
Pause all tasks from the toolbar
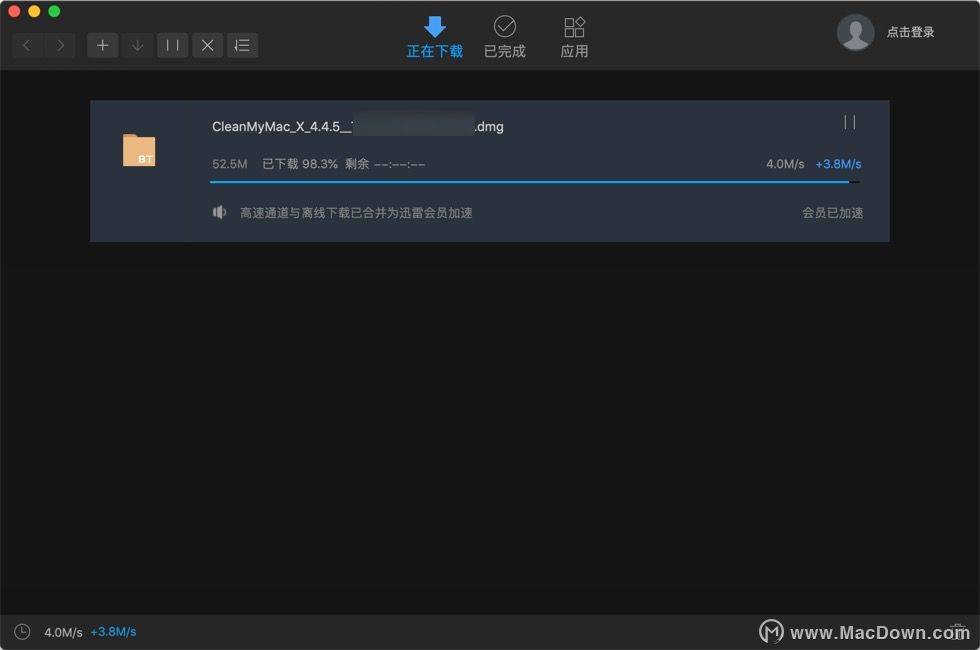pyautogui.click(x=172, y=45)
